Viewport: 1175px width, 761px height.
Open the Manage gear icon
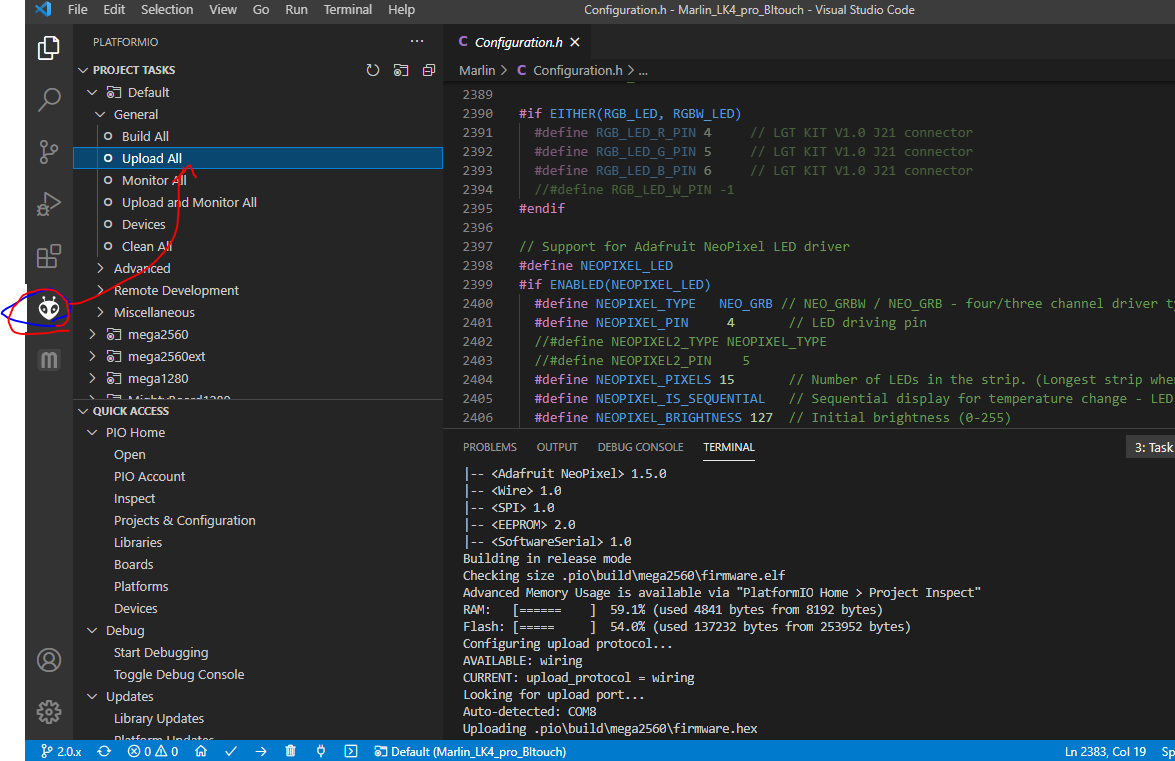(49, 712)
